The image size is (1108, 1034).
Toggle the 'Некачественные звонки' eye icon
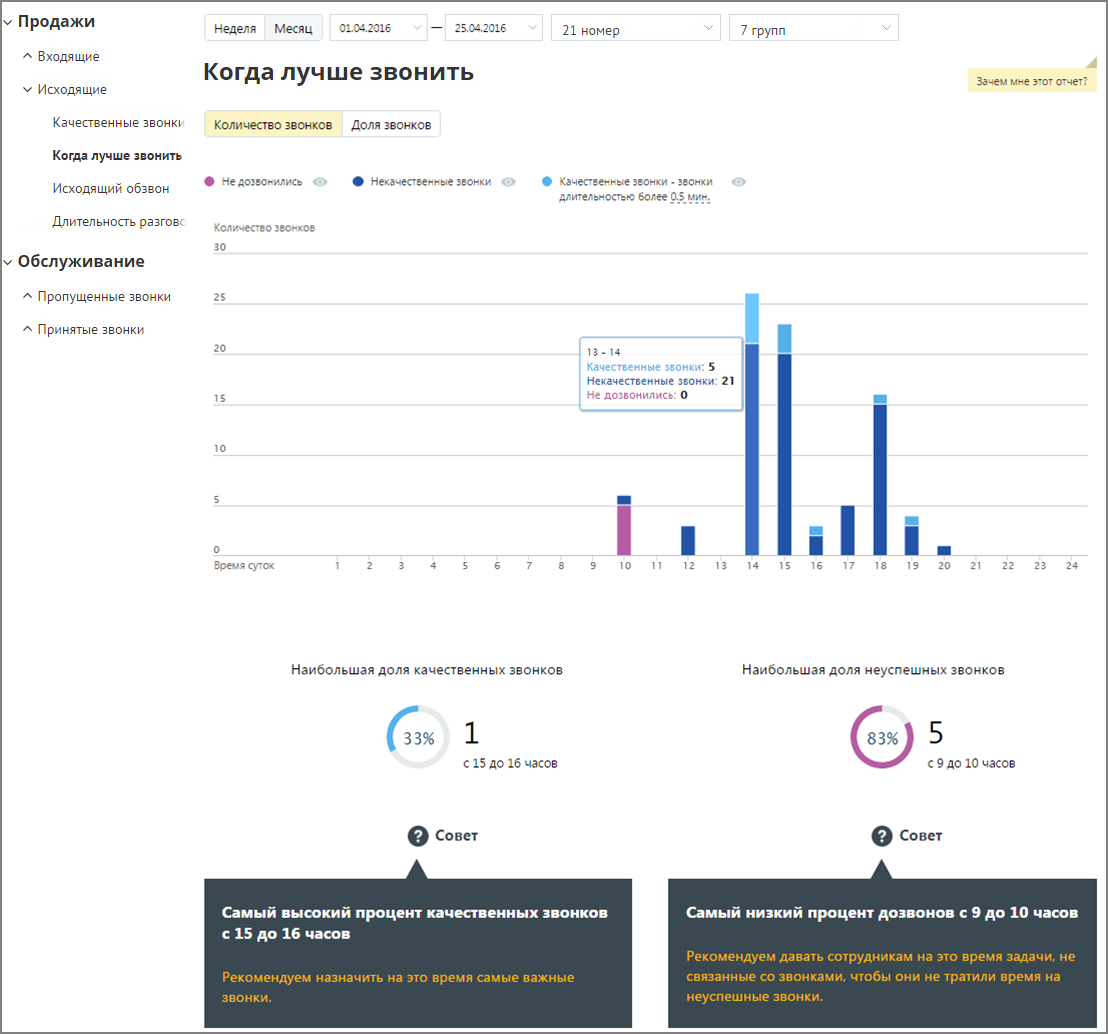click(x=508, y=182)
